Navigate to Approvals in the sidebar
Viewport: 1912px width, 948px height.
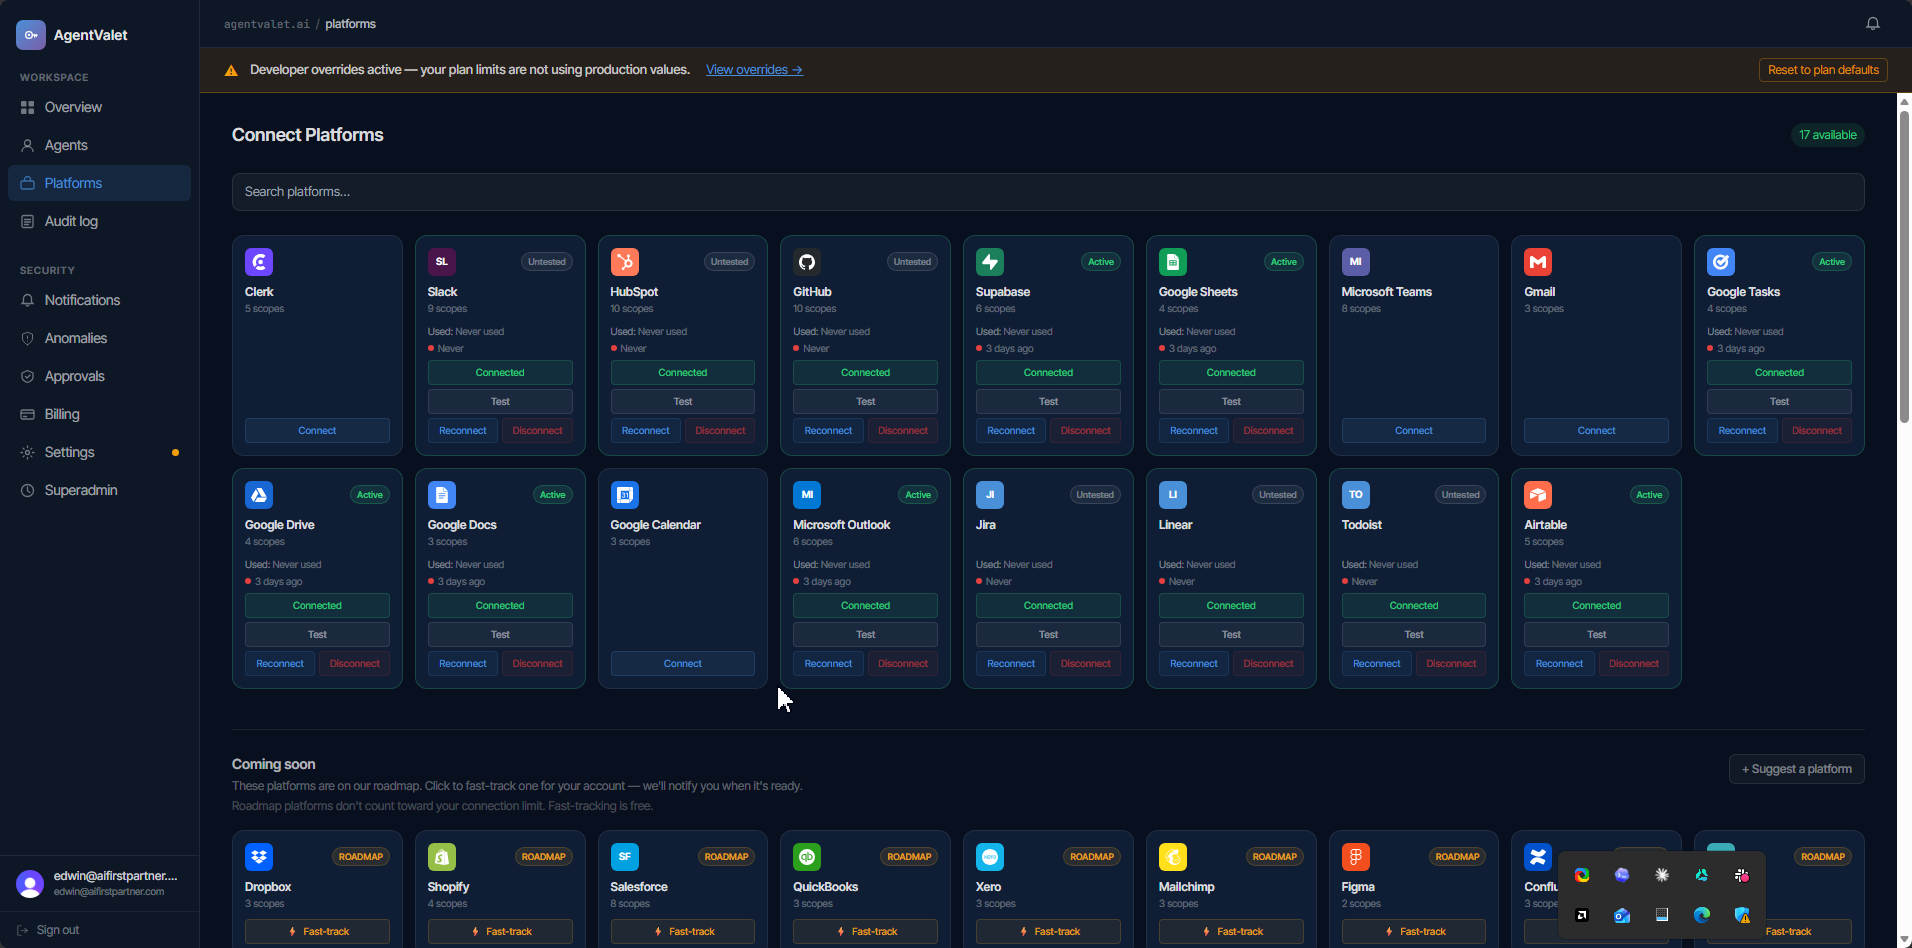(x=99, y=376)
